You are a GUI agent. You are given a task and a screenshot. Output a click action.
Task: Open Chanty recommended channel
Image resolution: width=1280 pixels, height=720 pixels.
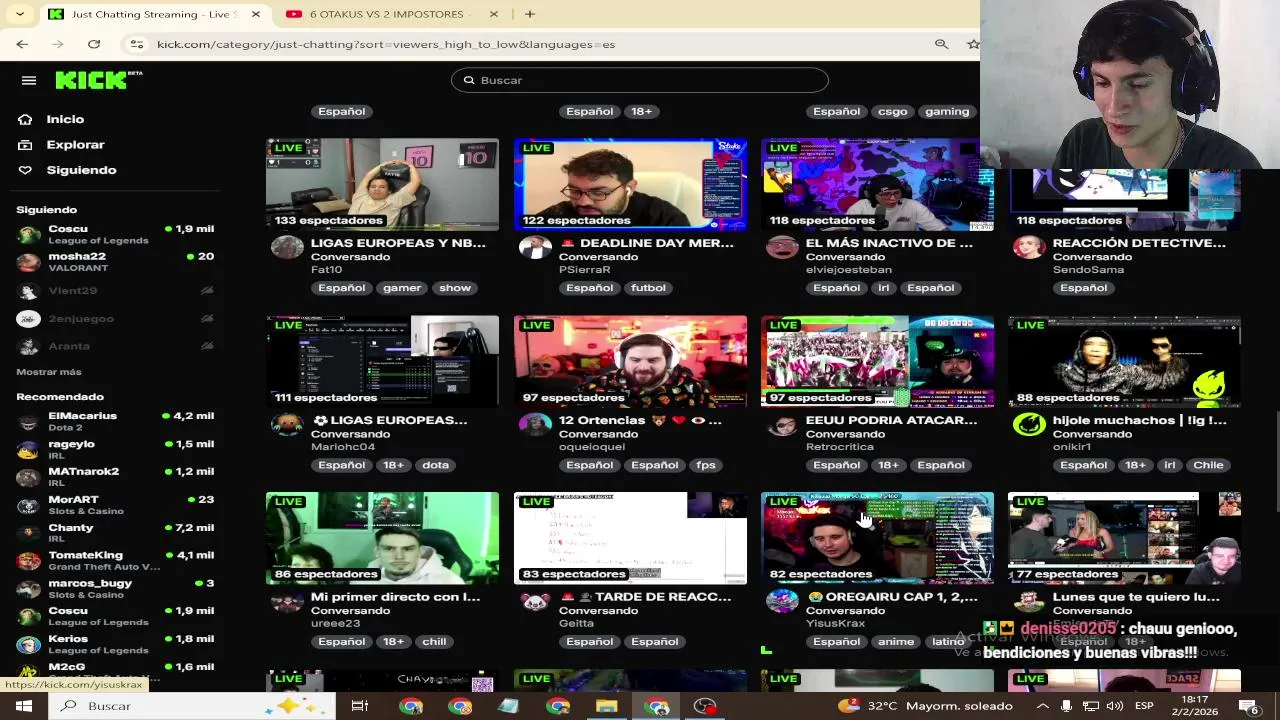point(115,533)
